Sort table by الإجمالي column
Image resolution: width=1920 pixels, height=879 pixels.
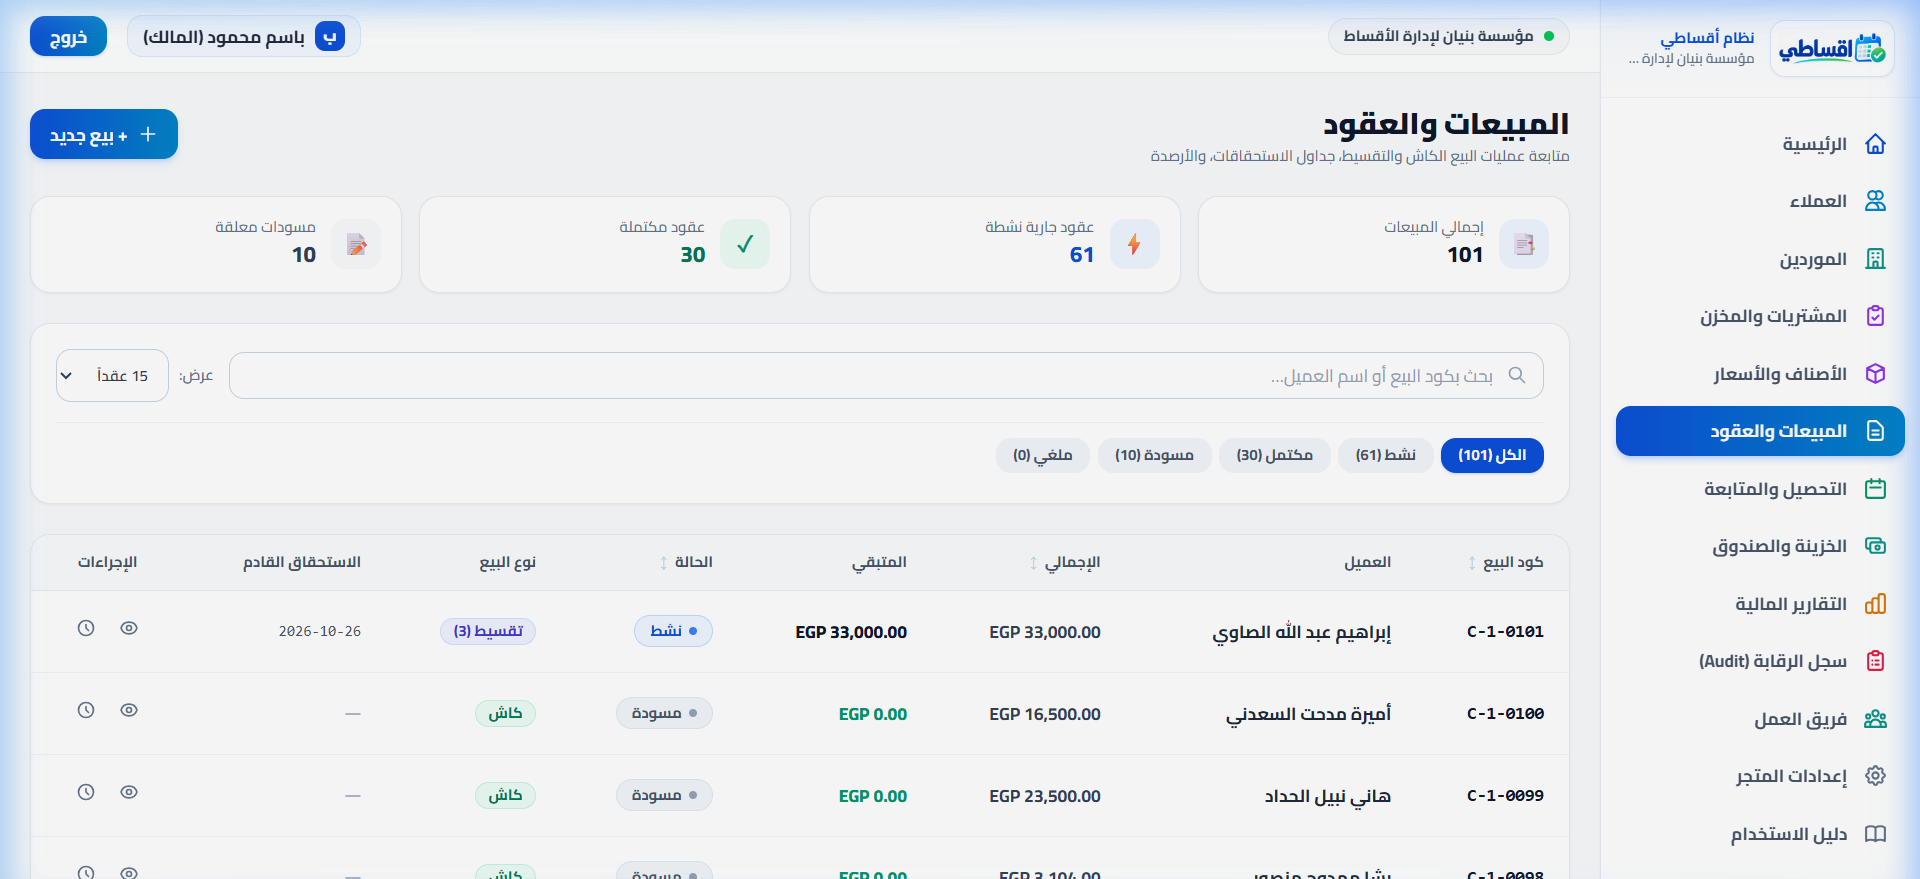coord(1065,562)
